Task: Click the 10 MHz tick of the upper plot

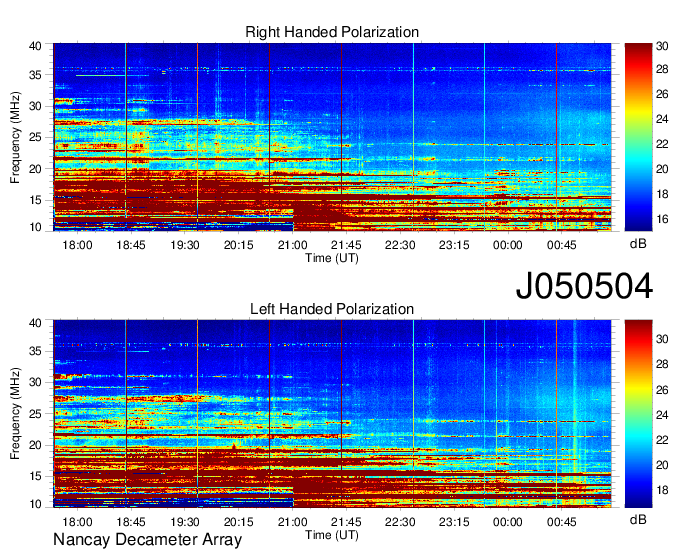Action: coord(35,227)
